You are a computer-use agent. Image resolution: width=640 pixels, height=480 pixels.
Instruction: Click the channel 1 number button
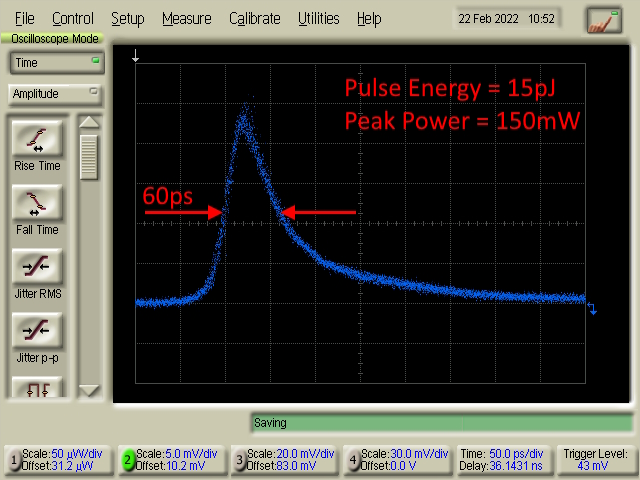[13, 460]
